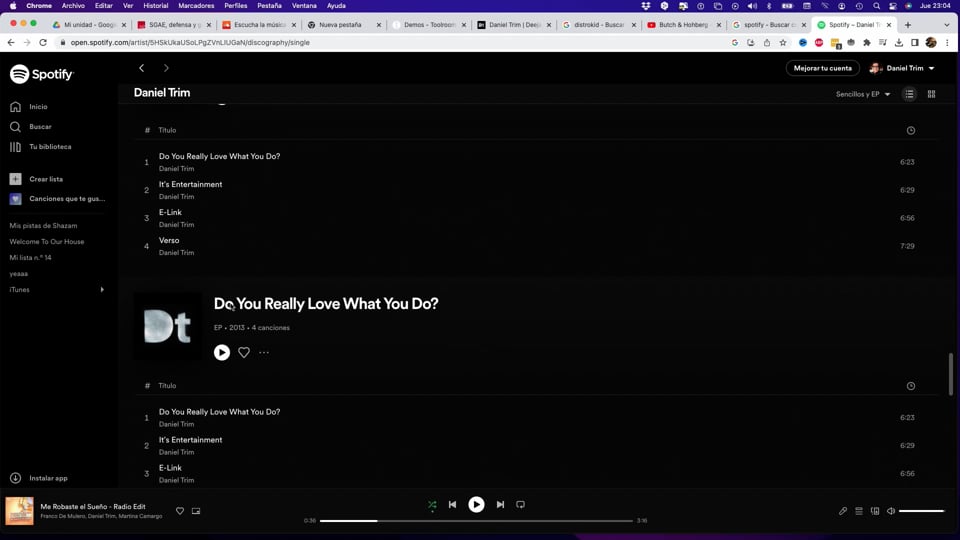Open the Archivo menu in menu bar
The width and height of the screenshot is (960, 540).
pyautogui.click(x=73, y=6)
